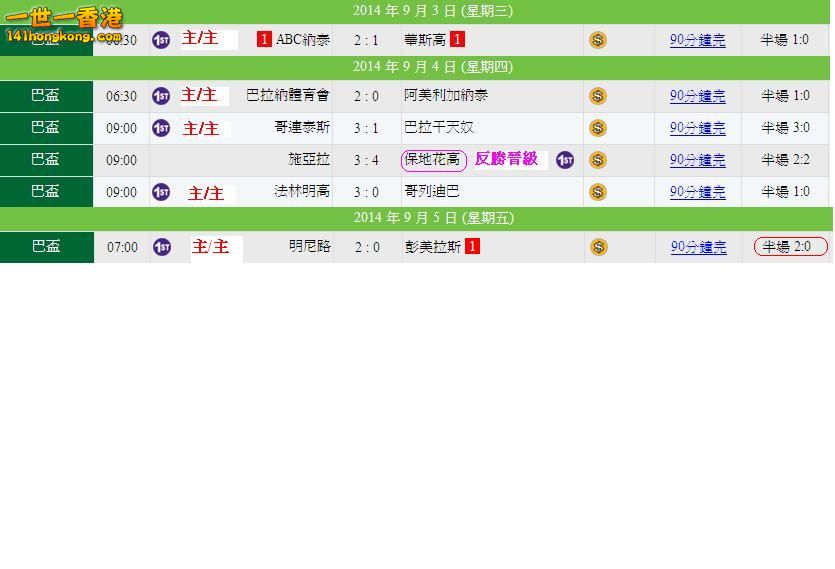Image resolution: width=835 pixels, height=569 pixels.
Task: Click the gold coin icon in 彭美拉斯 row
Action: [x=599, y=247]
